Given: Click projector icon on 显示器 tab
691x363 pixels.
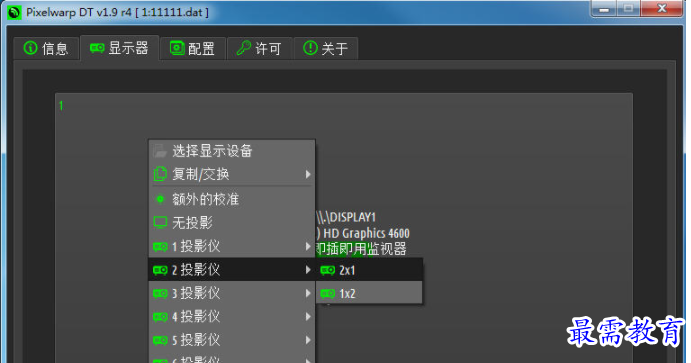Looking at the screenshot, I should tap(97, 48).
